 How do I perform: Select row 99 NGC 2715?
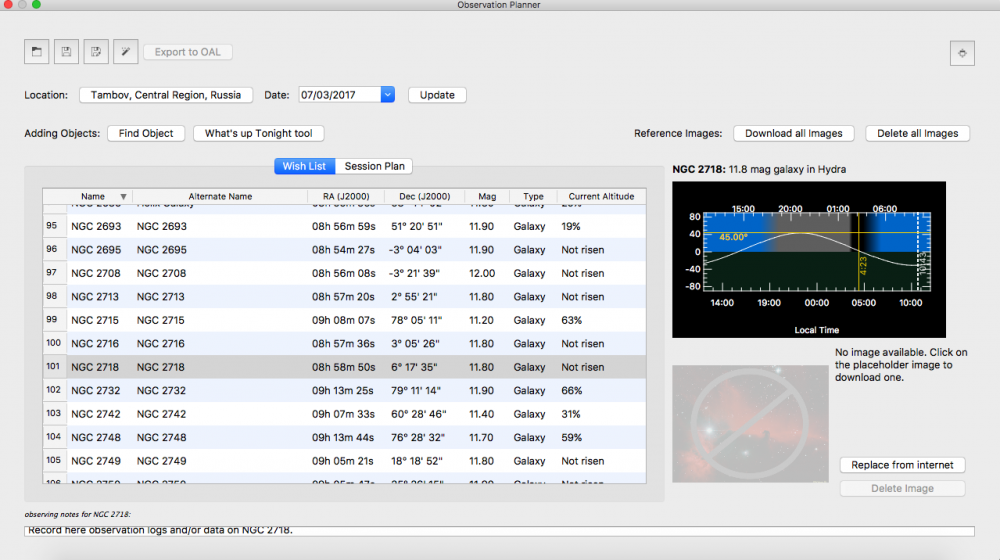click(x=344, y=320)
